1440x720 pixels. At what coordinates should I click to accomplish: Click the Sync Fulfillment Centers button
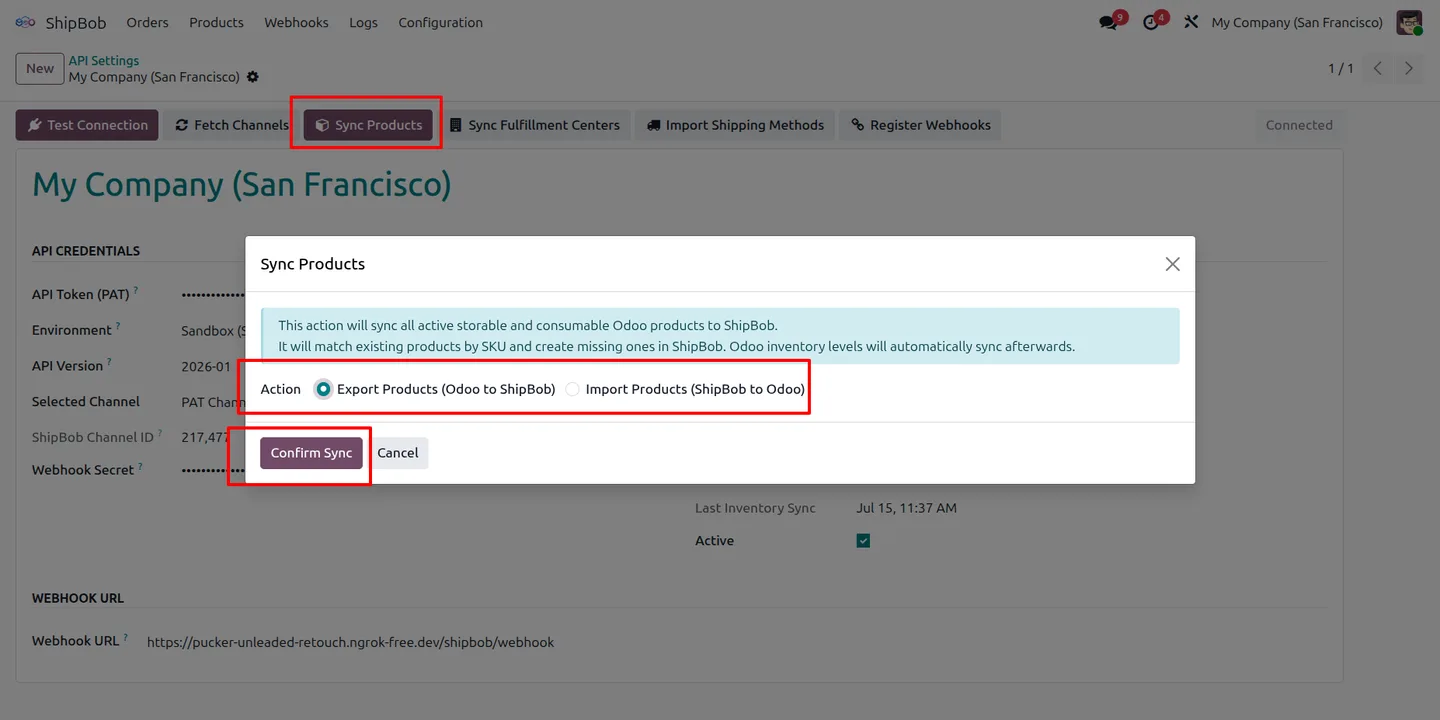click(534, 125)
